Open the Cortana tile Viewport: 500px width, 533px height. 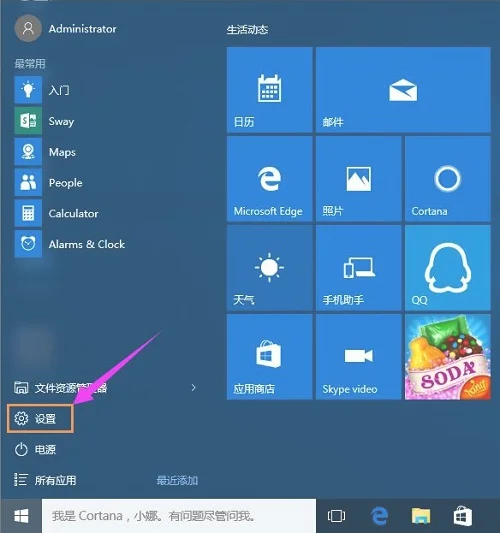[x=448, y=179]
